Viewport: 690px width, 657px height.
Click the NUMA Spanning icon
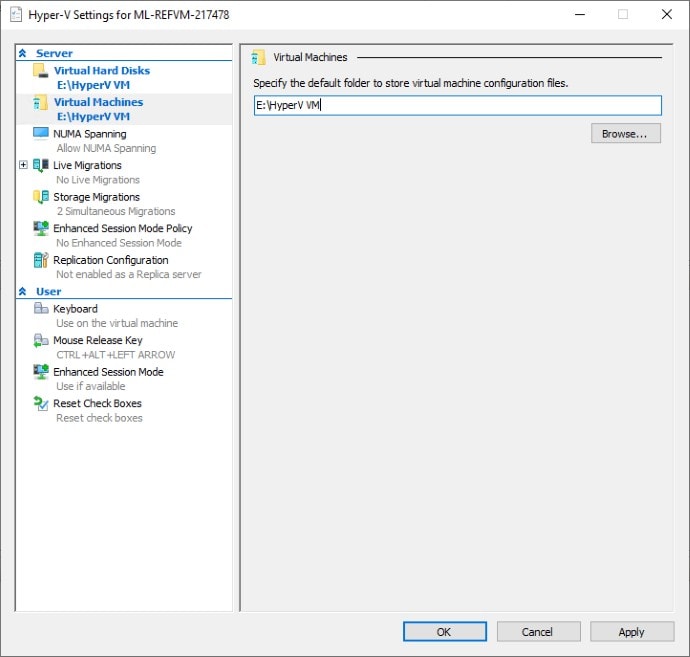point(40,134)
